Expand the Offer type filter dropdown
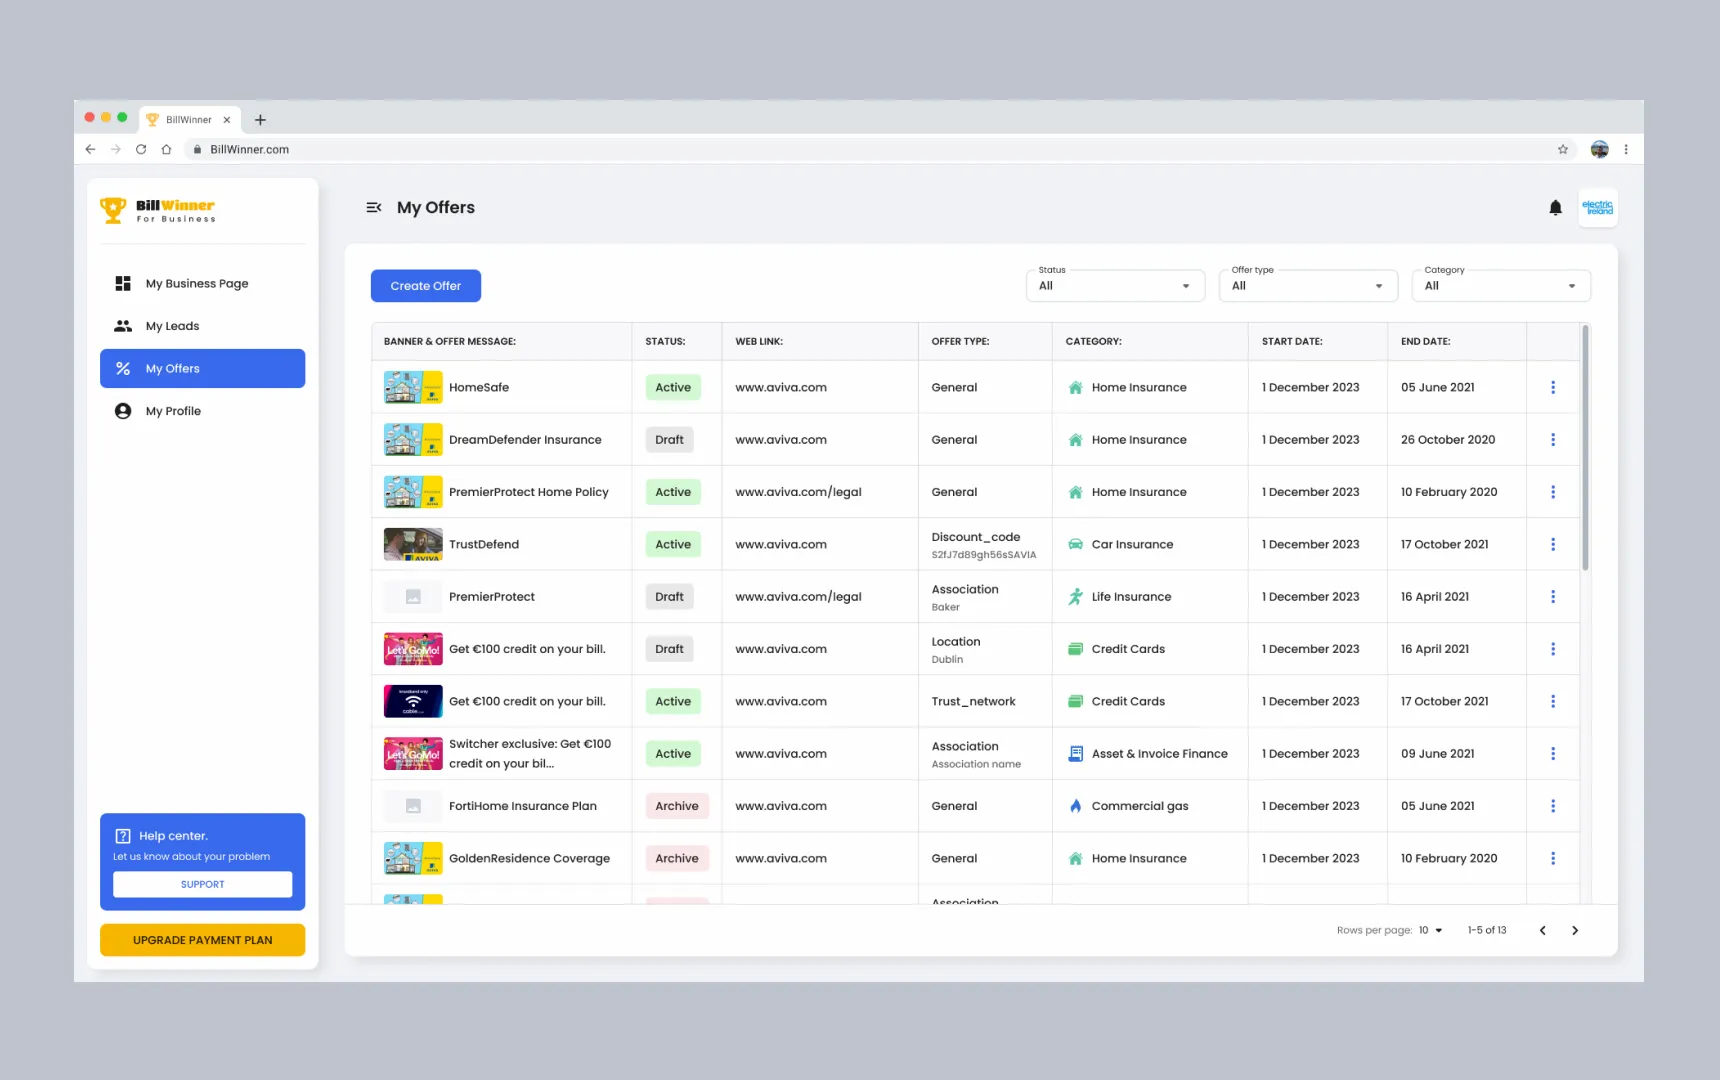Viewport: 1720px width, 1080px height. tap(1307, 286)
